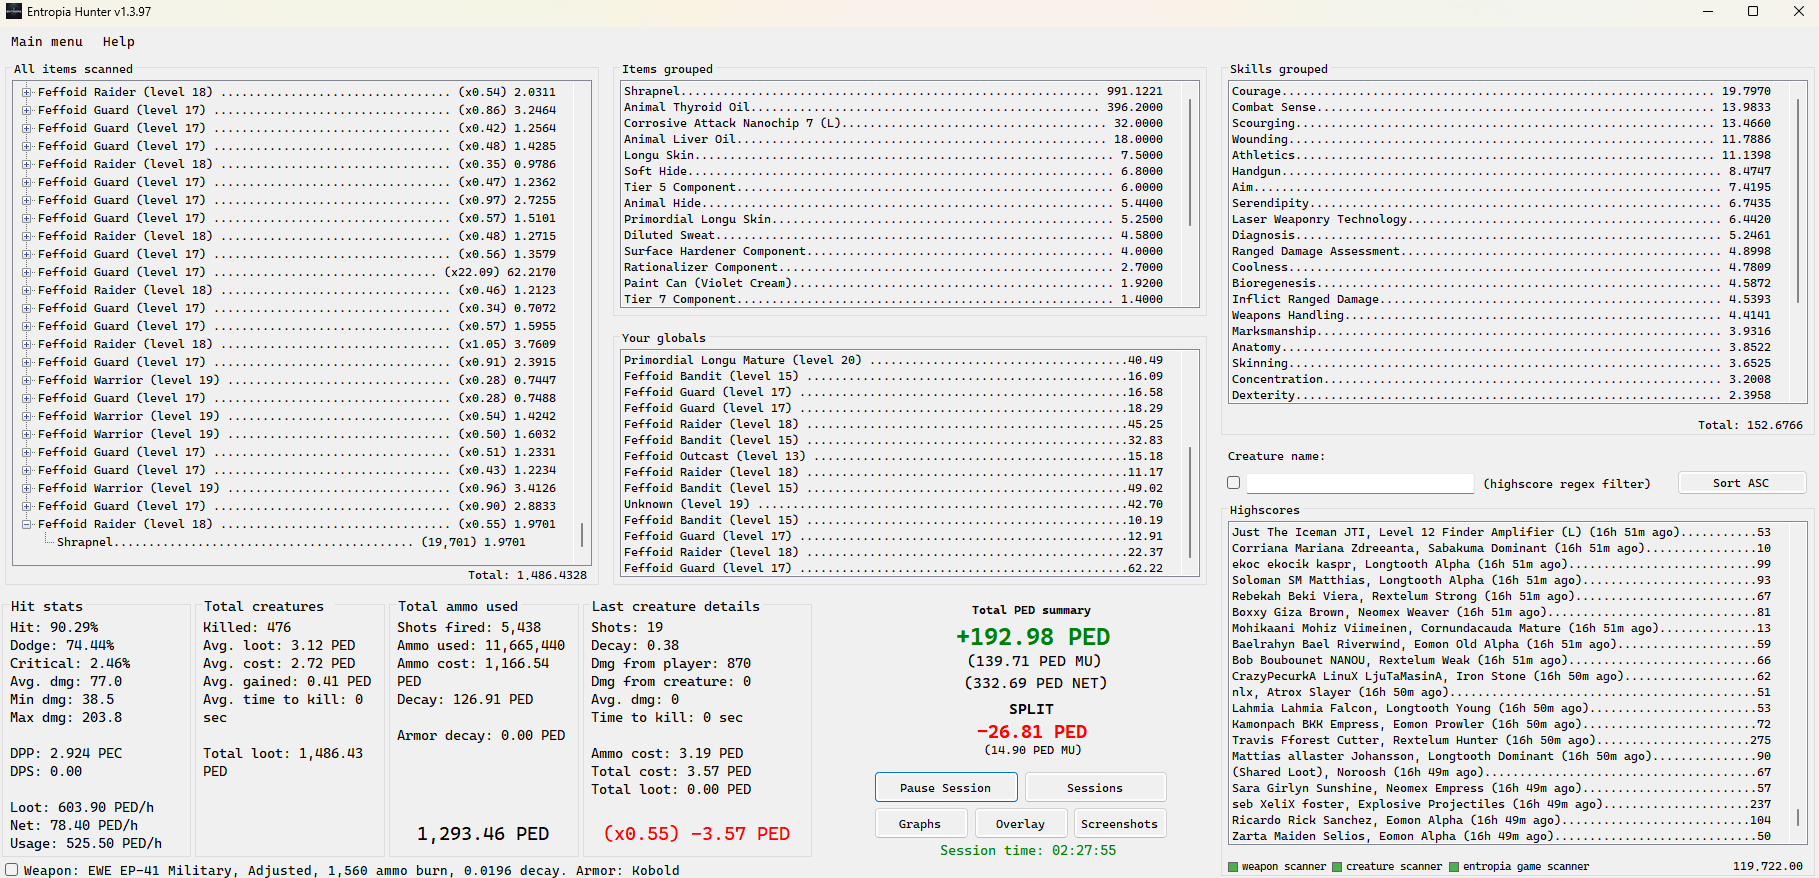The height and width of the screenshot is (878, 1819).
Task: Tick the Weapon EWE EP-41 Military checkbox
Action: tap(12, 870)
